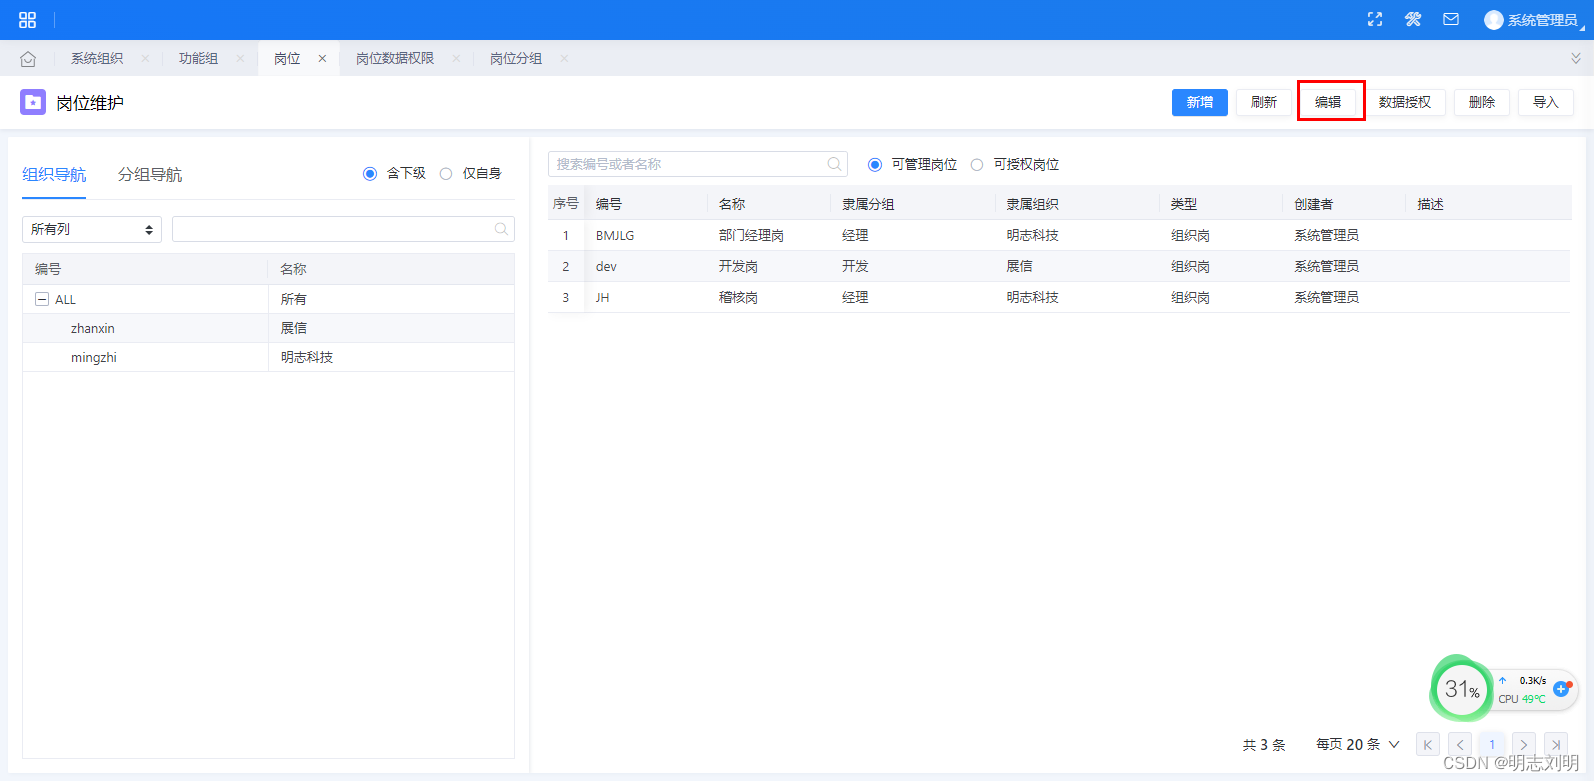Screen dimensions: 1594x781
Task: Select the dev position row
Action: click(1059, 266)
